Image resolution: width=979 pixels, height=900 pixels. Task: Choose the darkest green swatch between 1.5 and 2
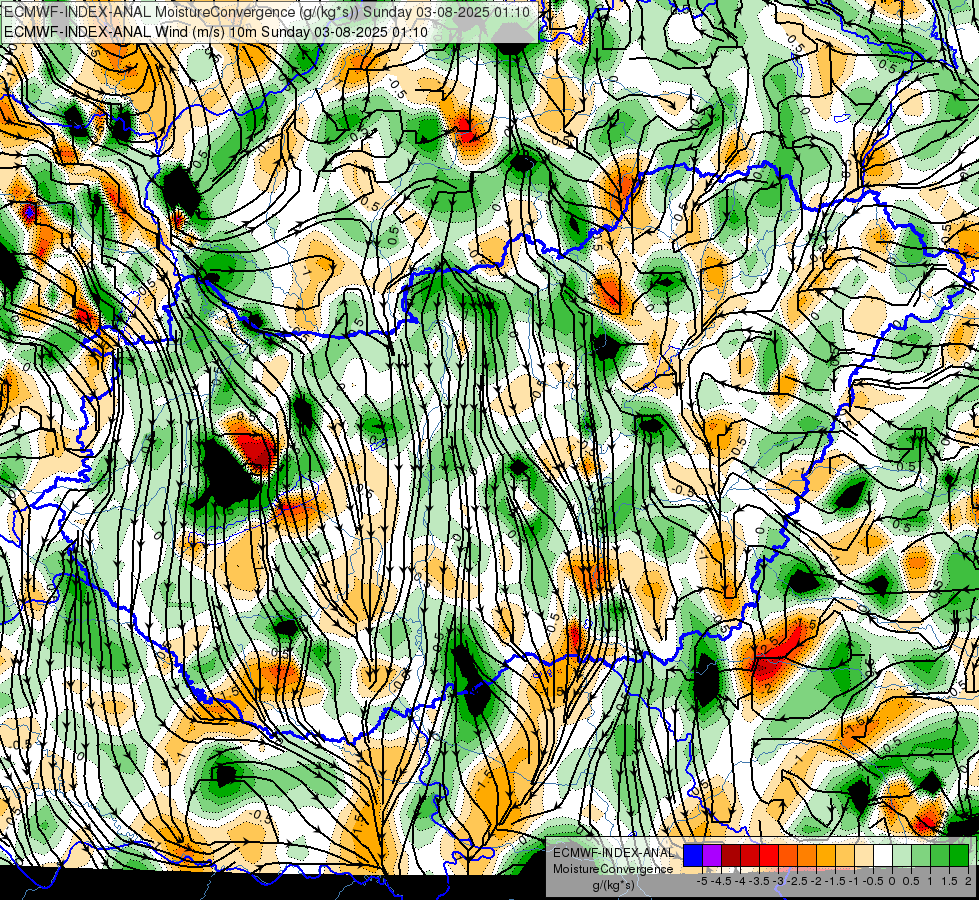pos(959,855)
